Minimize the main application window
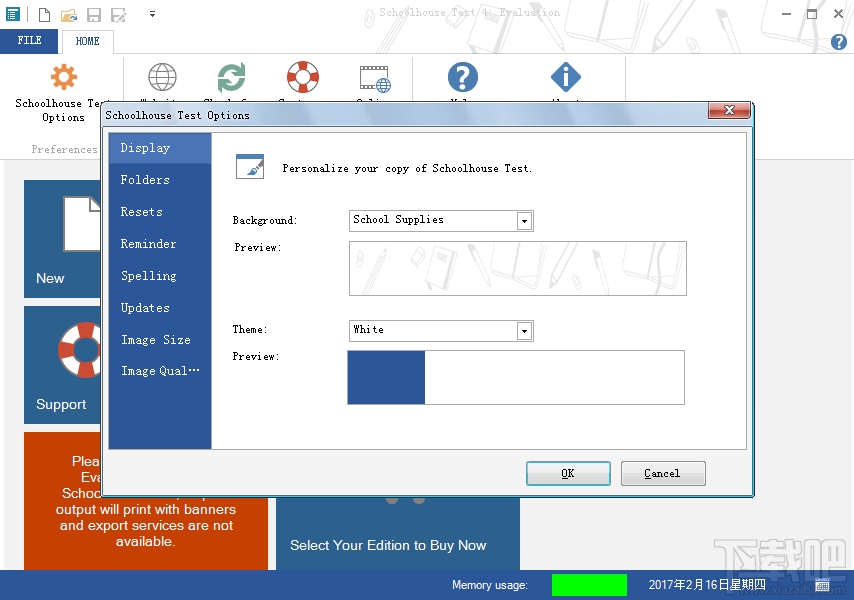854x600 pixels. pos(786,14)
